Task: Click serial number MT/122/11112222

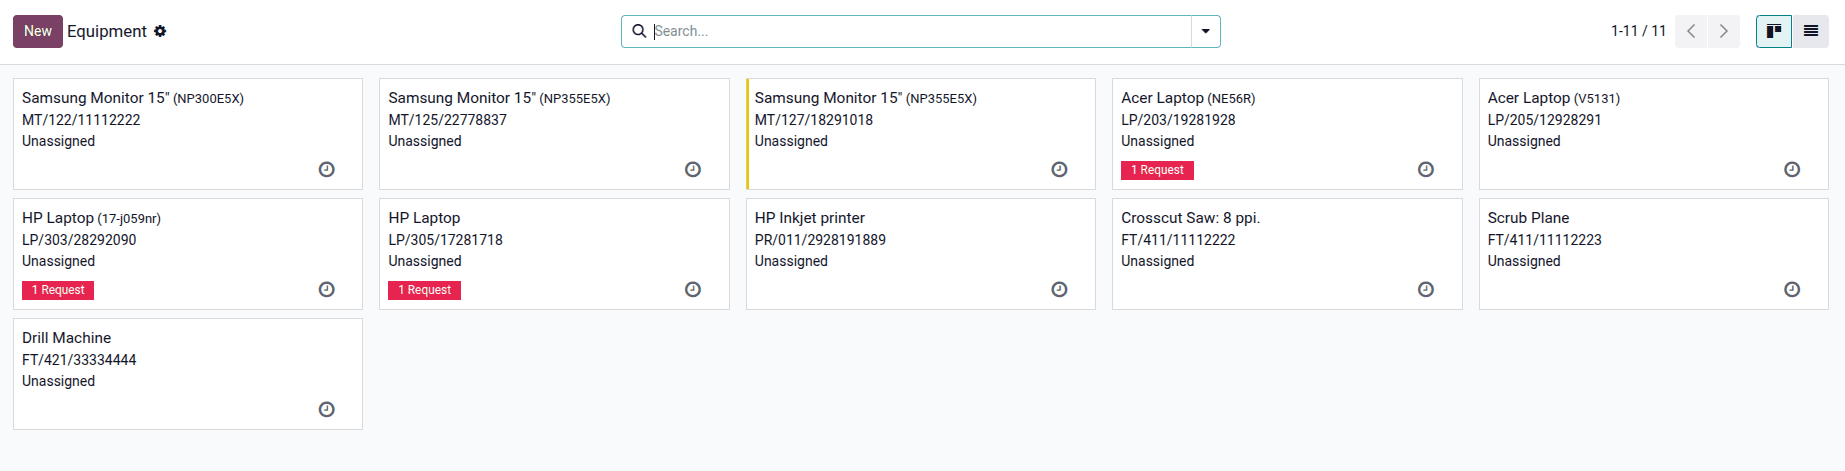Action: pyautogui.click(x=81, y=120)
